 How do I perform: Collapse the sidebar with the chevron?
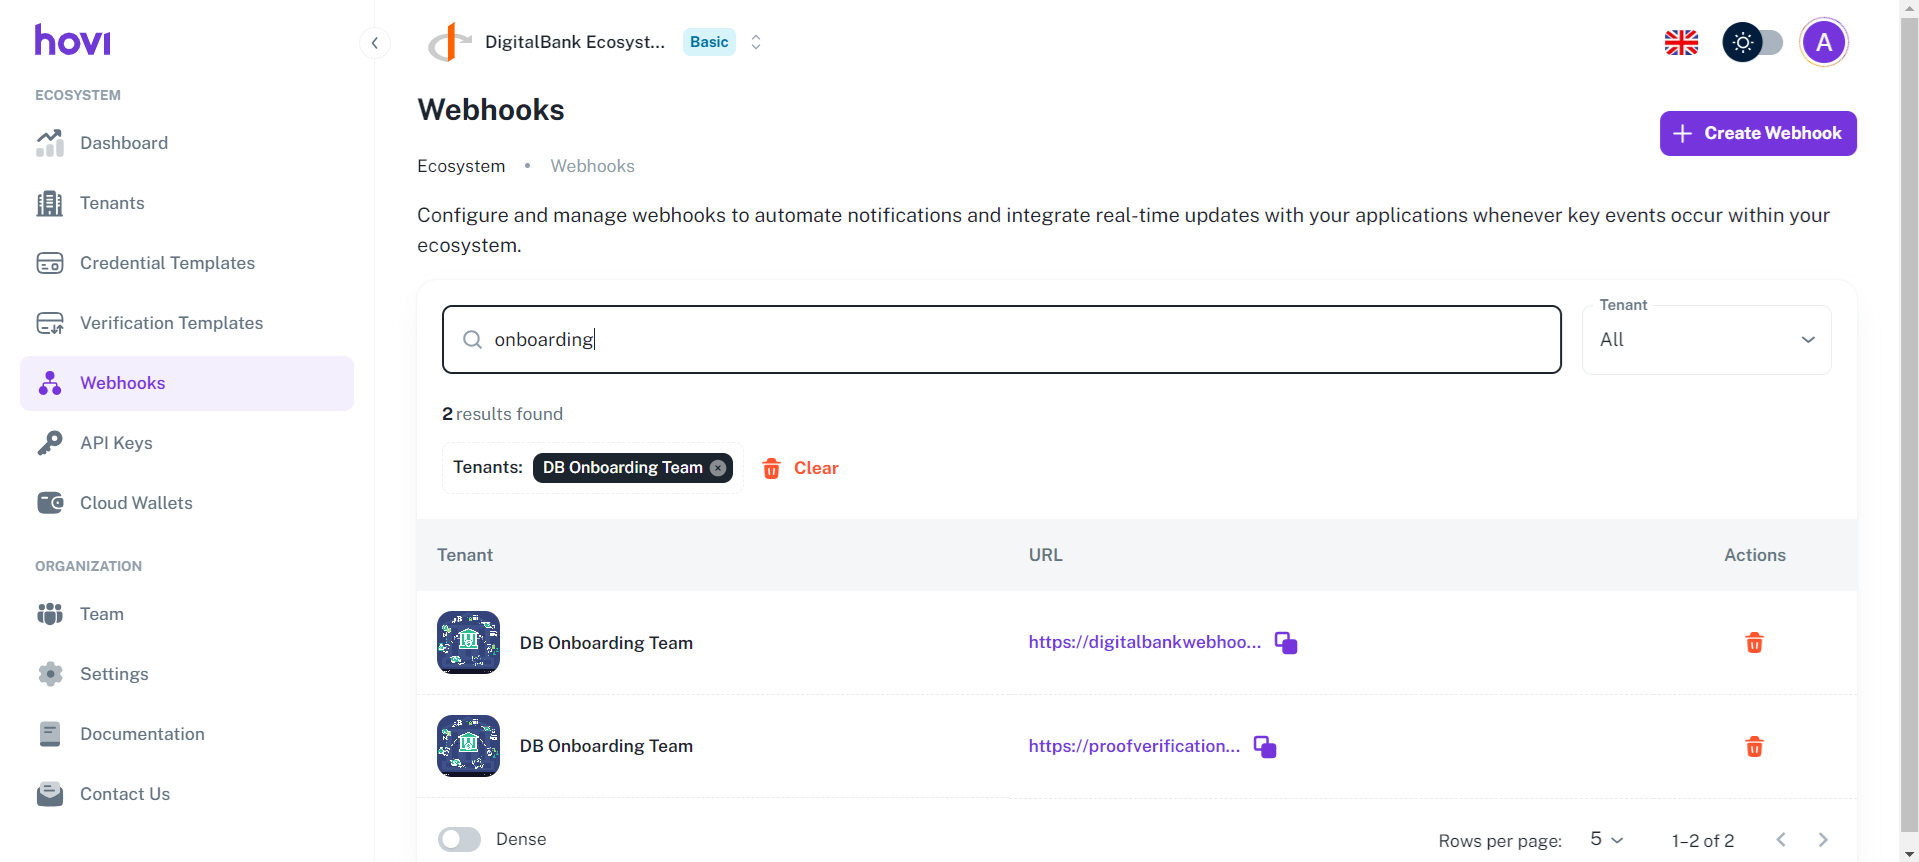coord(375,43)
